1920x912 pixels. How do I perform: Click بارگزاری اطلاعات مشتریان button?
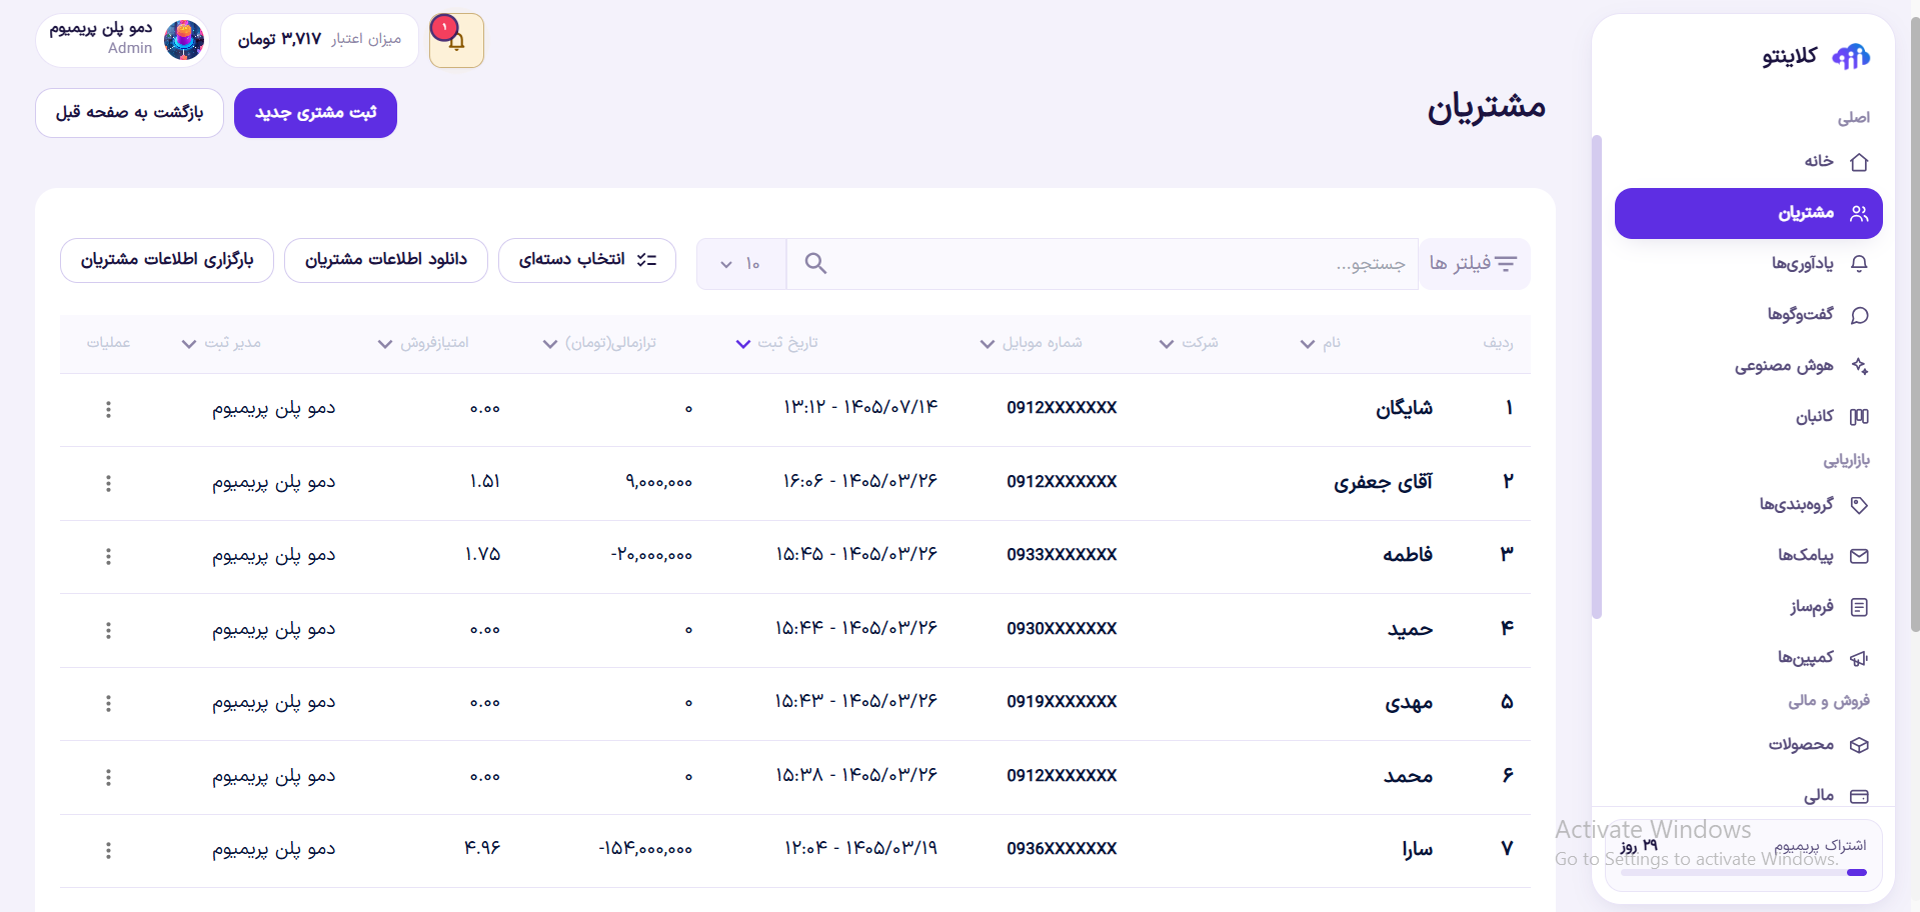167,260
